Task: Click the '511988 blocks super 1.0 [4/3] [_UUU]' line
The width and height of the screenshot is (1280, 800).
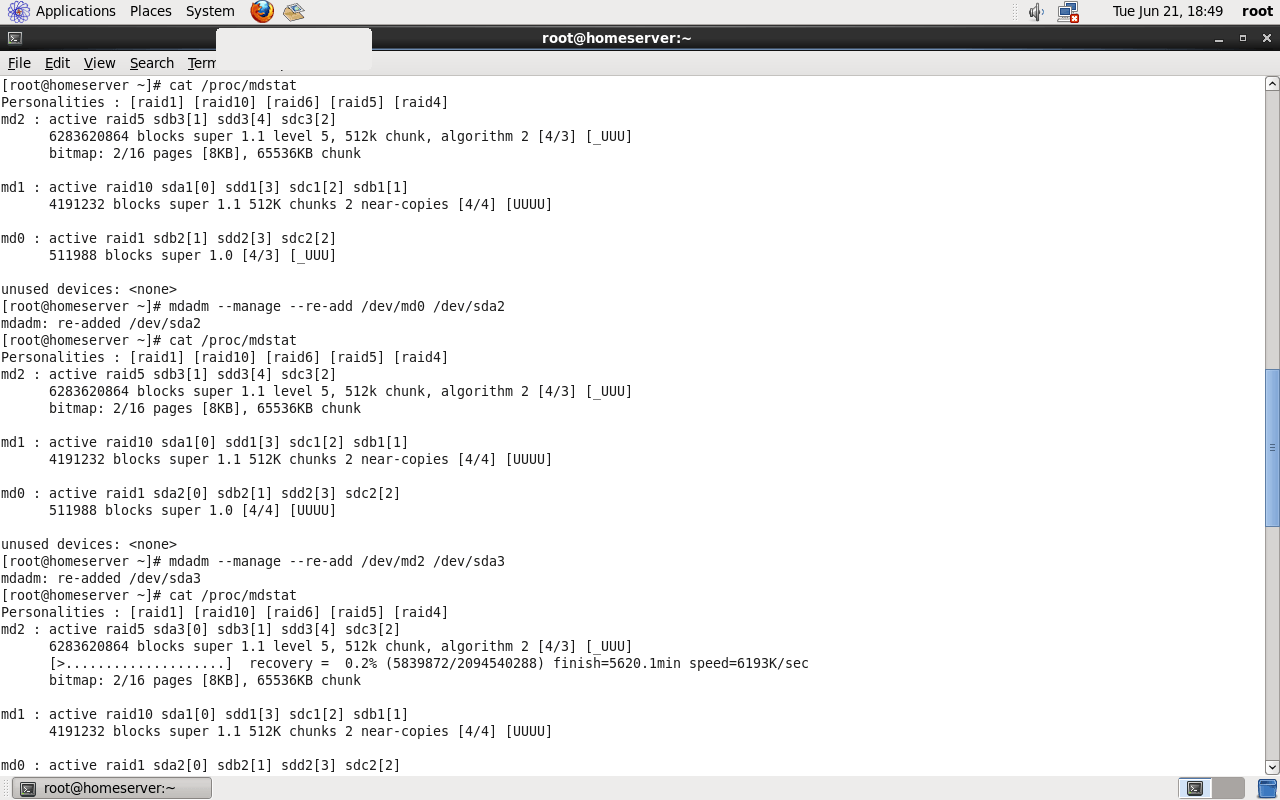Action: pyautogui.click(x=193, y=255)
